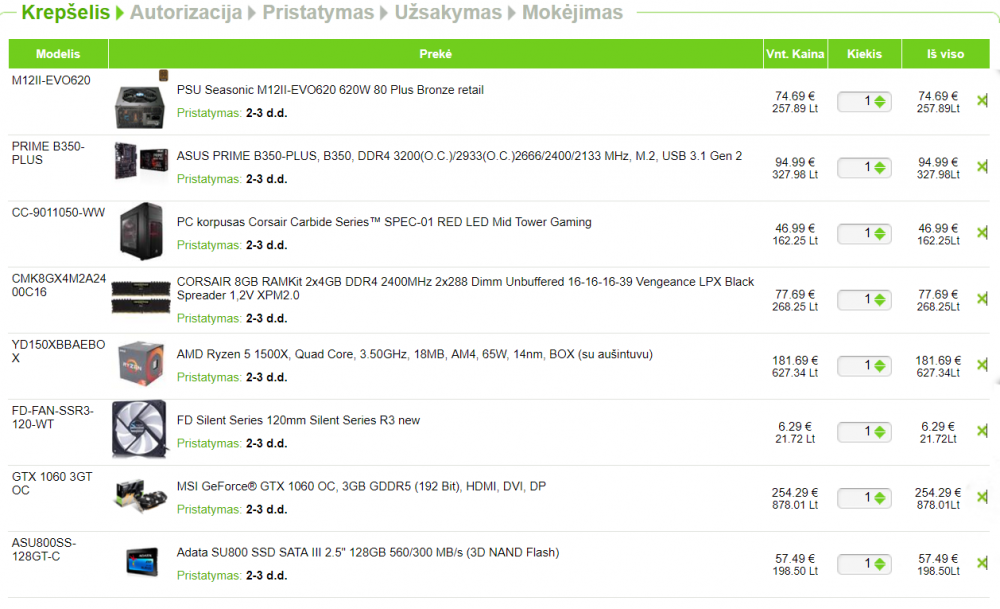
Task: Open ASUS PRIME B350-PLUS product link
Action: pyautogui.click(x=459, y=156)
